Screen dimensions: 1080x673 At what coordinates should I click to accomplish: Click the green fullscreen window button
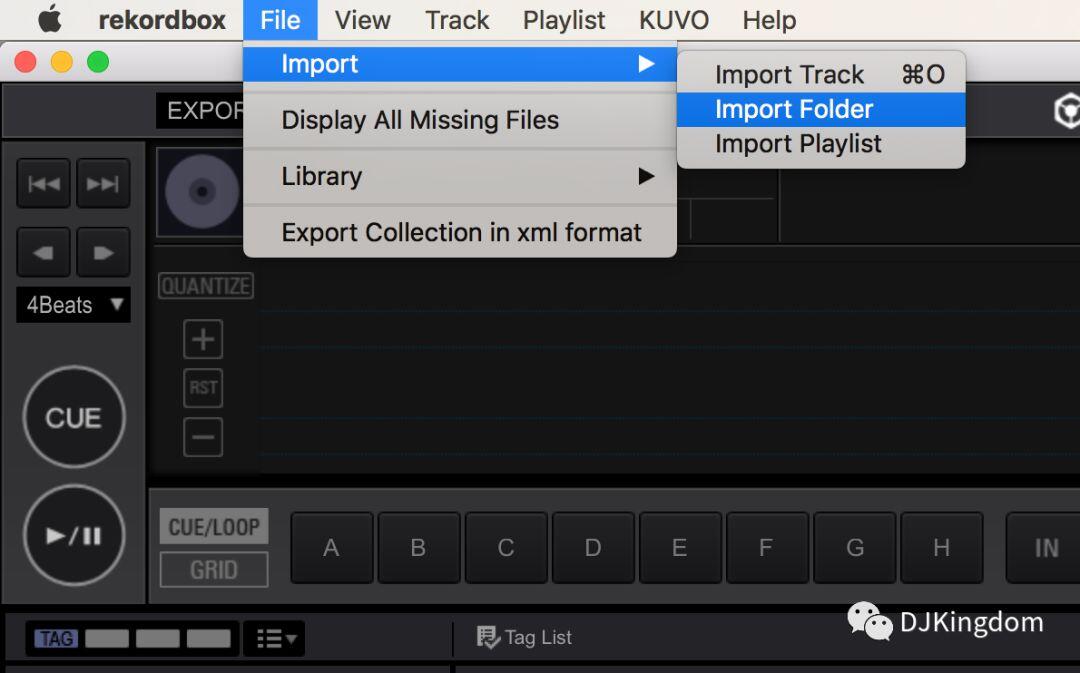[98, 62]
